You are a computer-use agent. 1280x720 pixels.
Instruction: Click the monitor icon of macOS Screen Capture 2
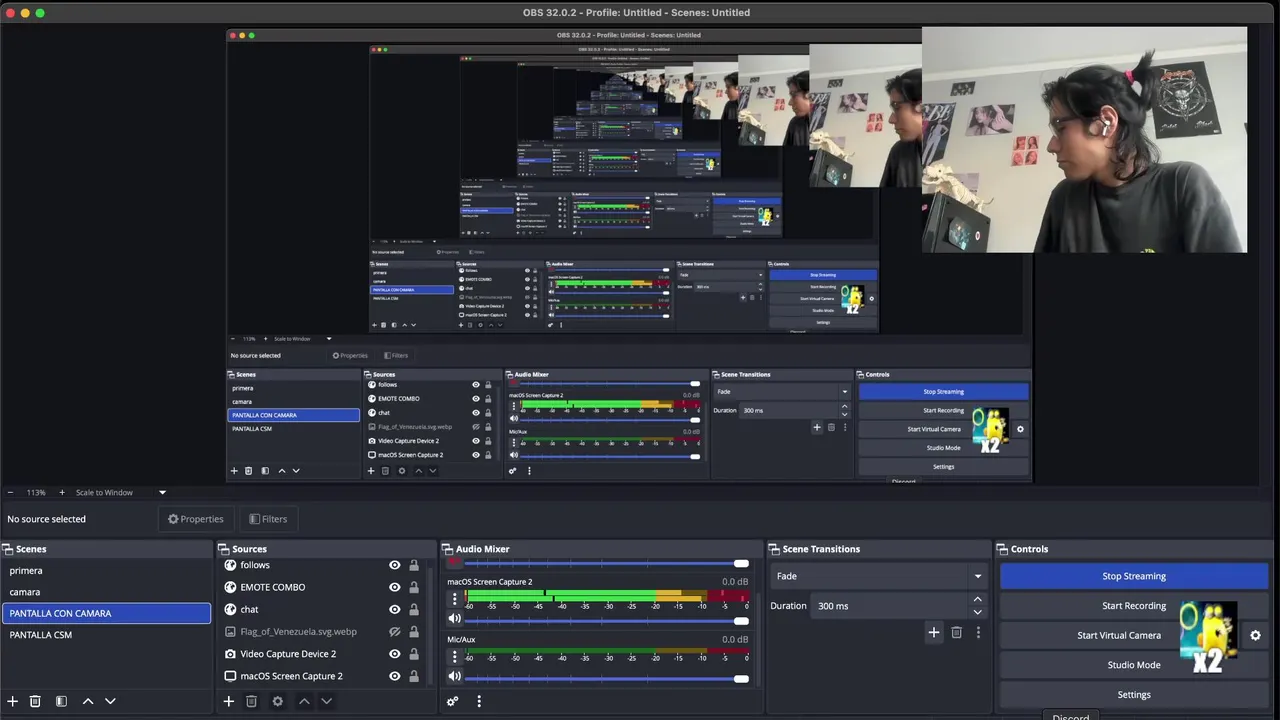[x=231, y=676]
